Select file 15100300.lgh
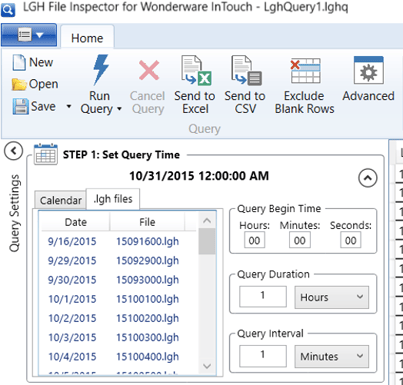The width and height of the screenshot is (403, 385). pos(147,338)
